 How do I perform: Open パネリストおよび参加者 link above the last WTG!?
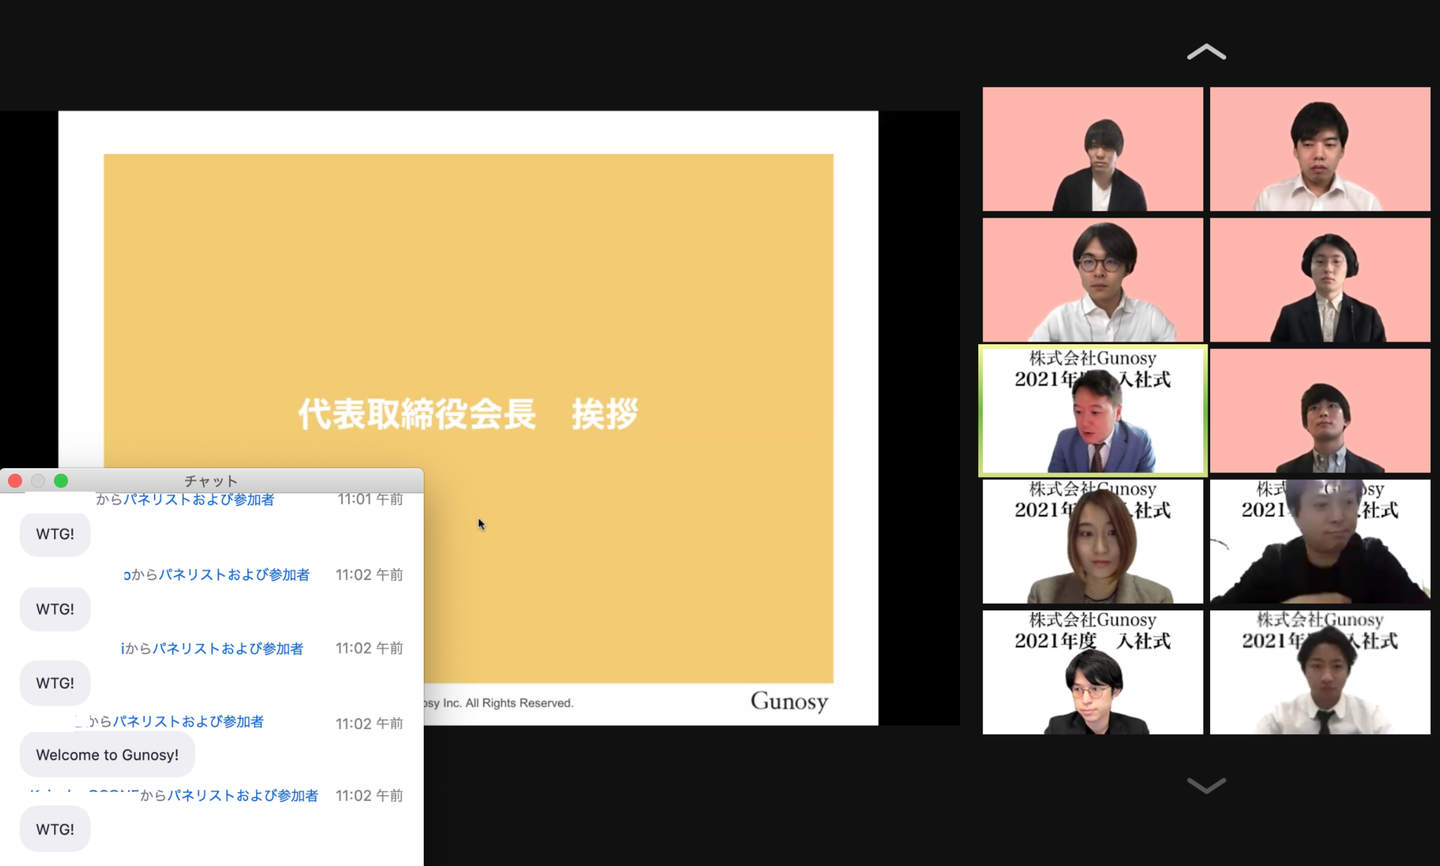[243, 796]
